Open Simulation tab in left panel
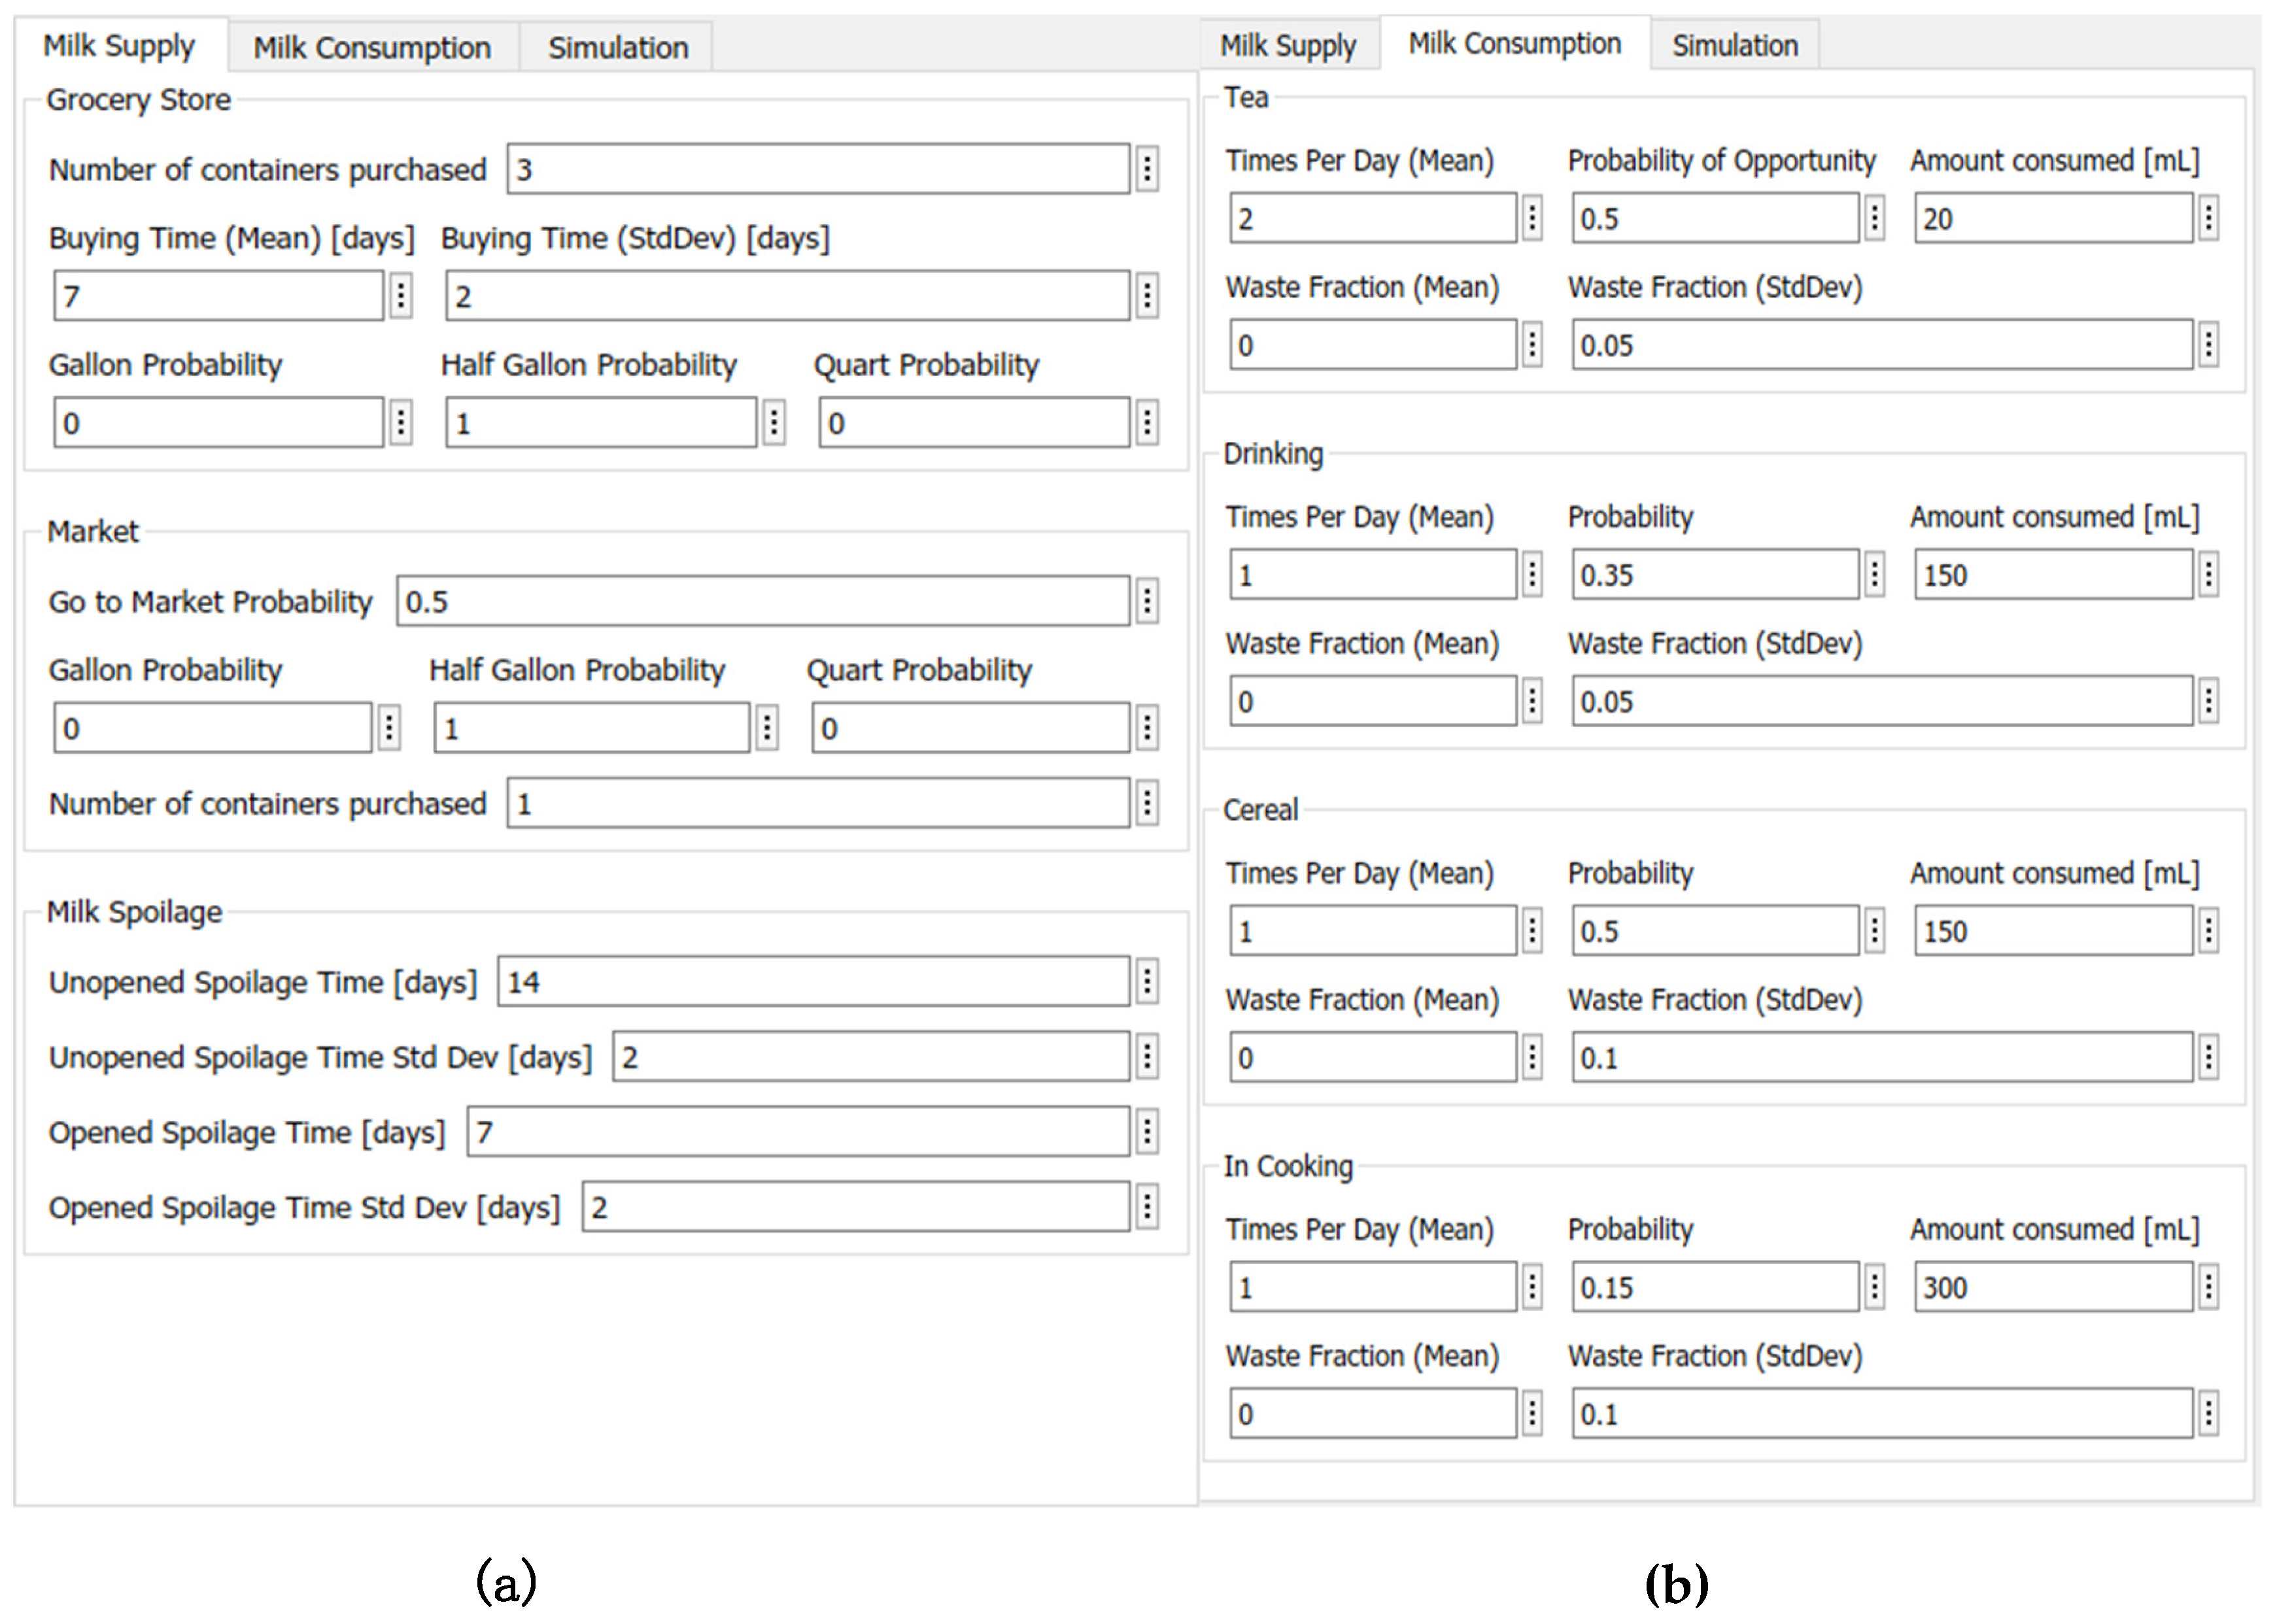The width and height of the screenshot is (2275, 1624). (617, 47)
